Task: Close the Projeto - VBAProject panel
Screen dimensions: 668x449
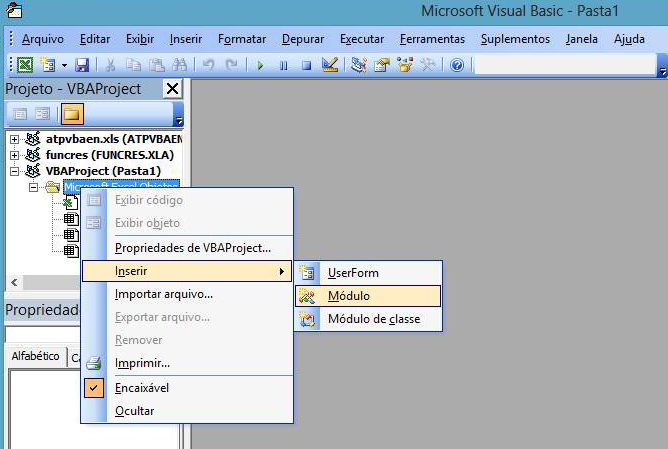Action: coord(172,88)
